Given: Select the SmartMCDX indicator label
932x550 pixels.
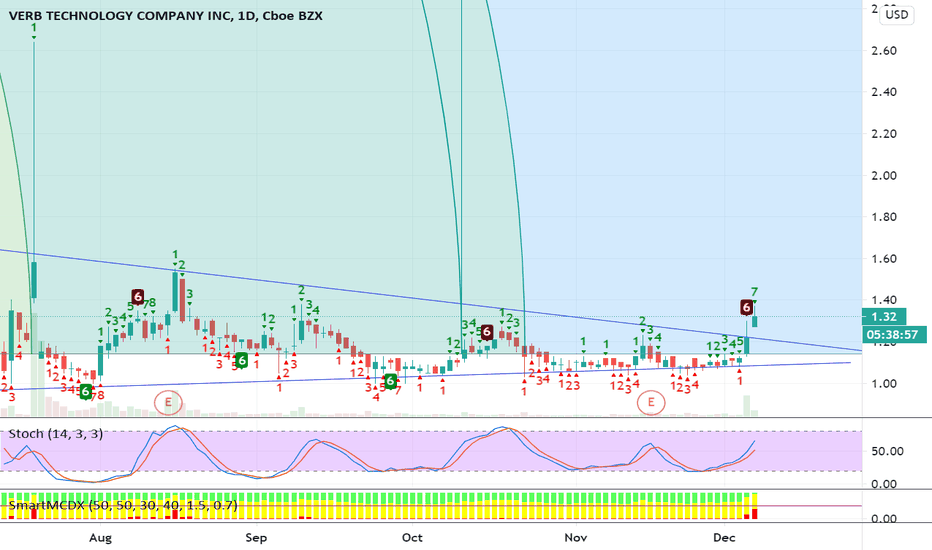Looking at the screenshot, I should 123,506.
